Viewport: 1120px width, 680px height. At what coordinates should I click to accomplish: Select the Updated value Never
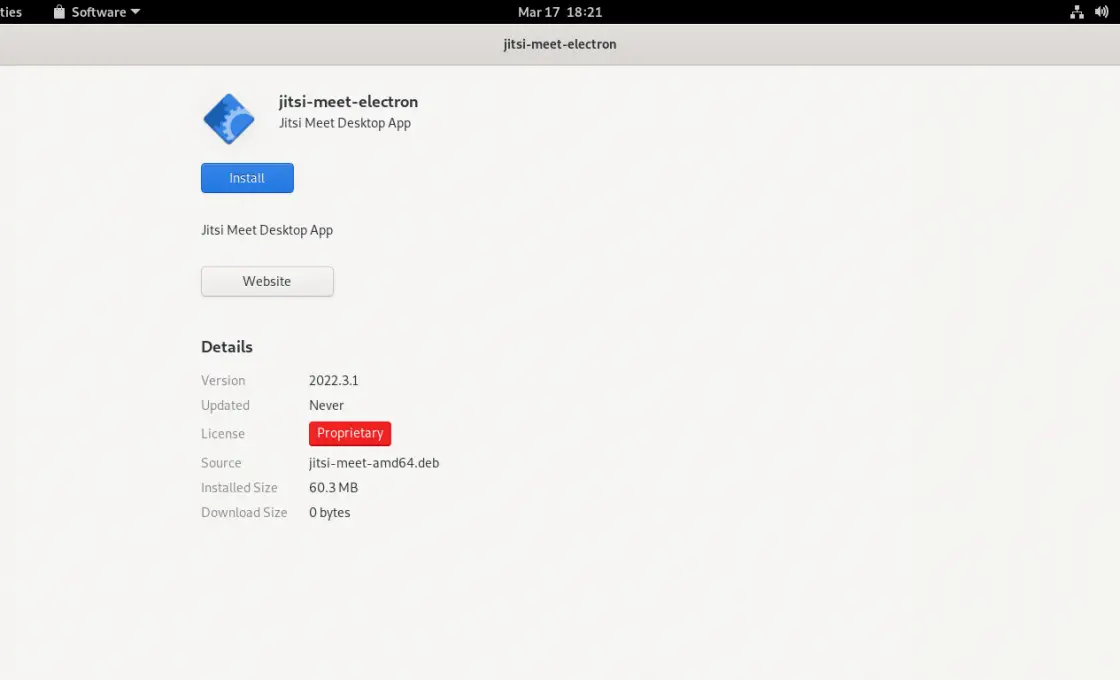tap(326, 405)
